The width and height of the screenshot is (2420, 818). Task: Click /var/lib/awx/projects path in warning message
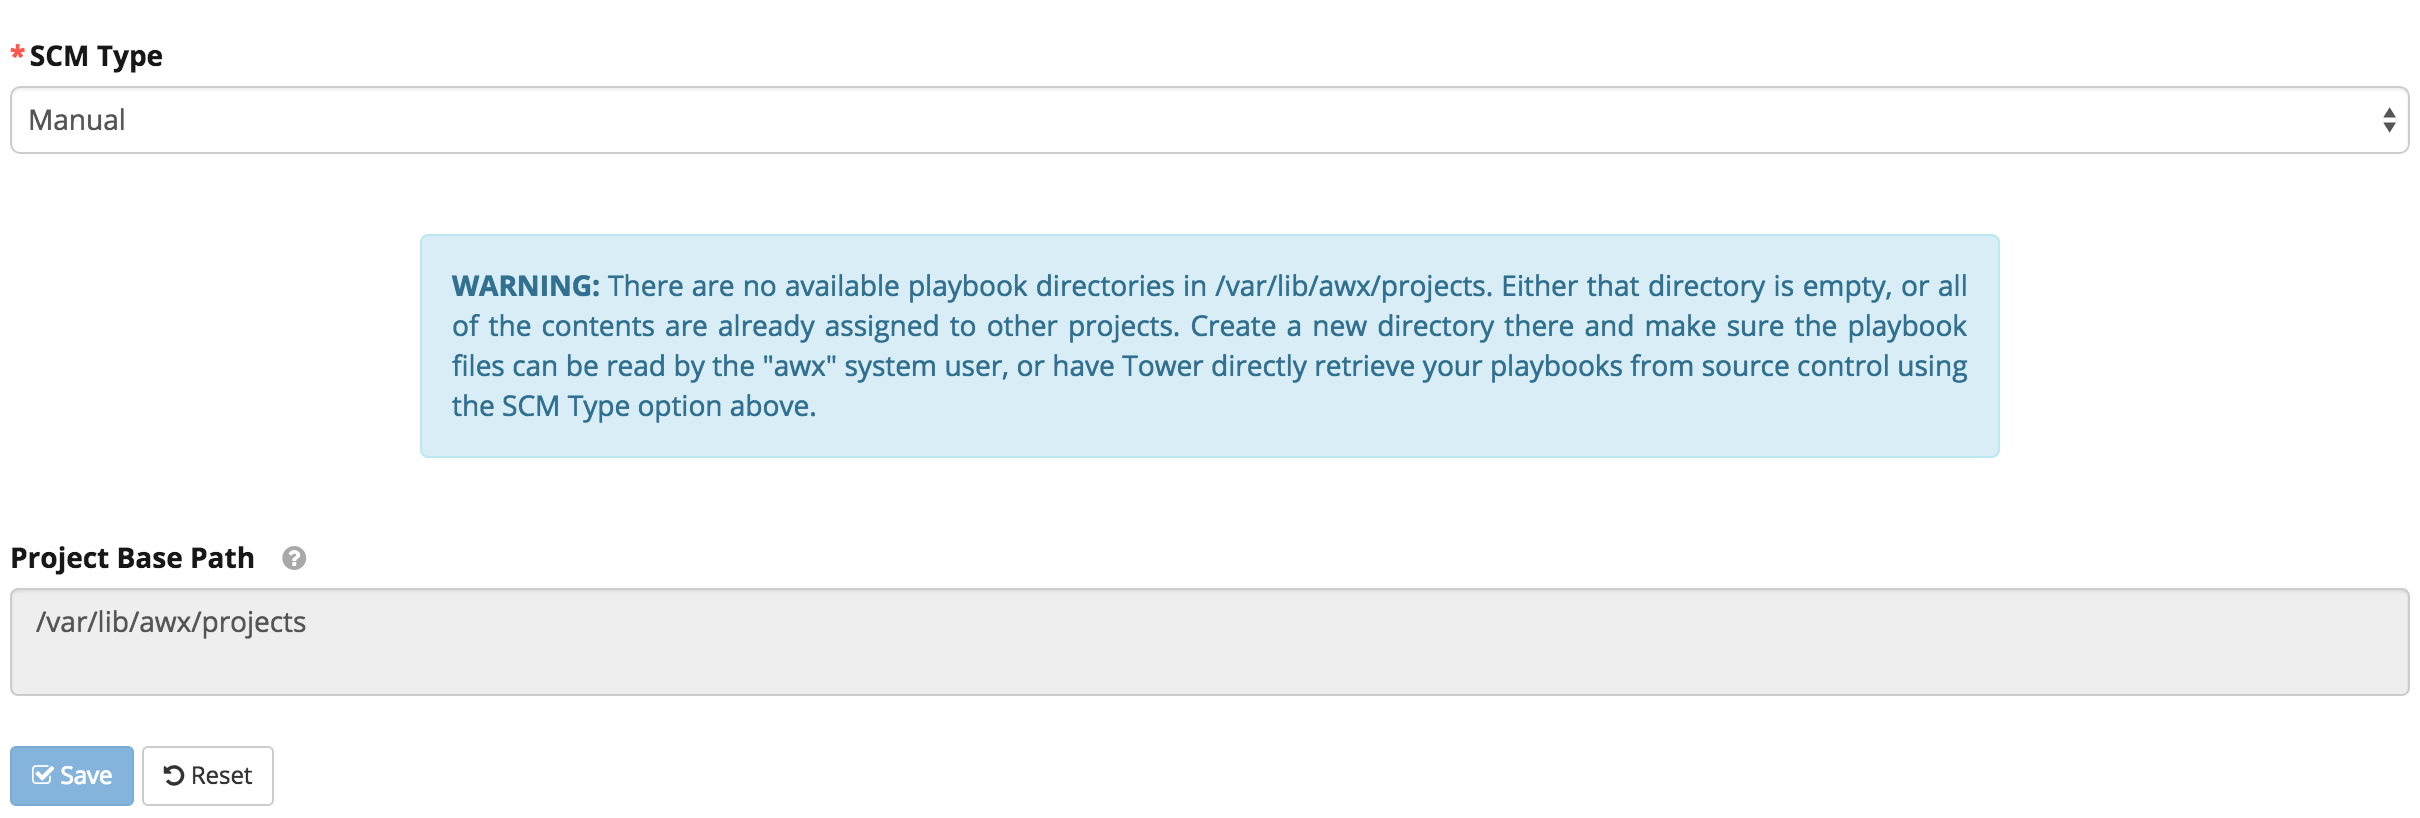click(x=1352, y=286)
